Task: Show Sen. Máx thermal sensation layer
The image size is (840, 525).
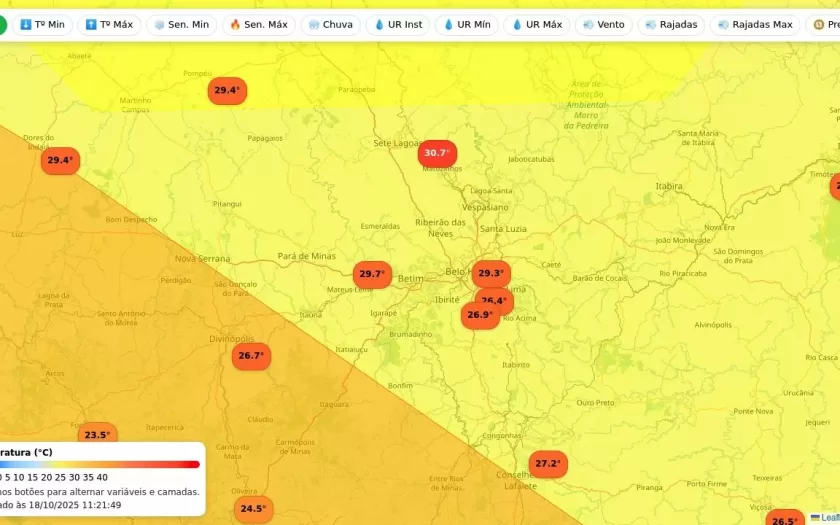Action: pos(259,24)
